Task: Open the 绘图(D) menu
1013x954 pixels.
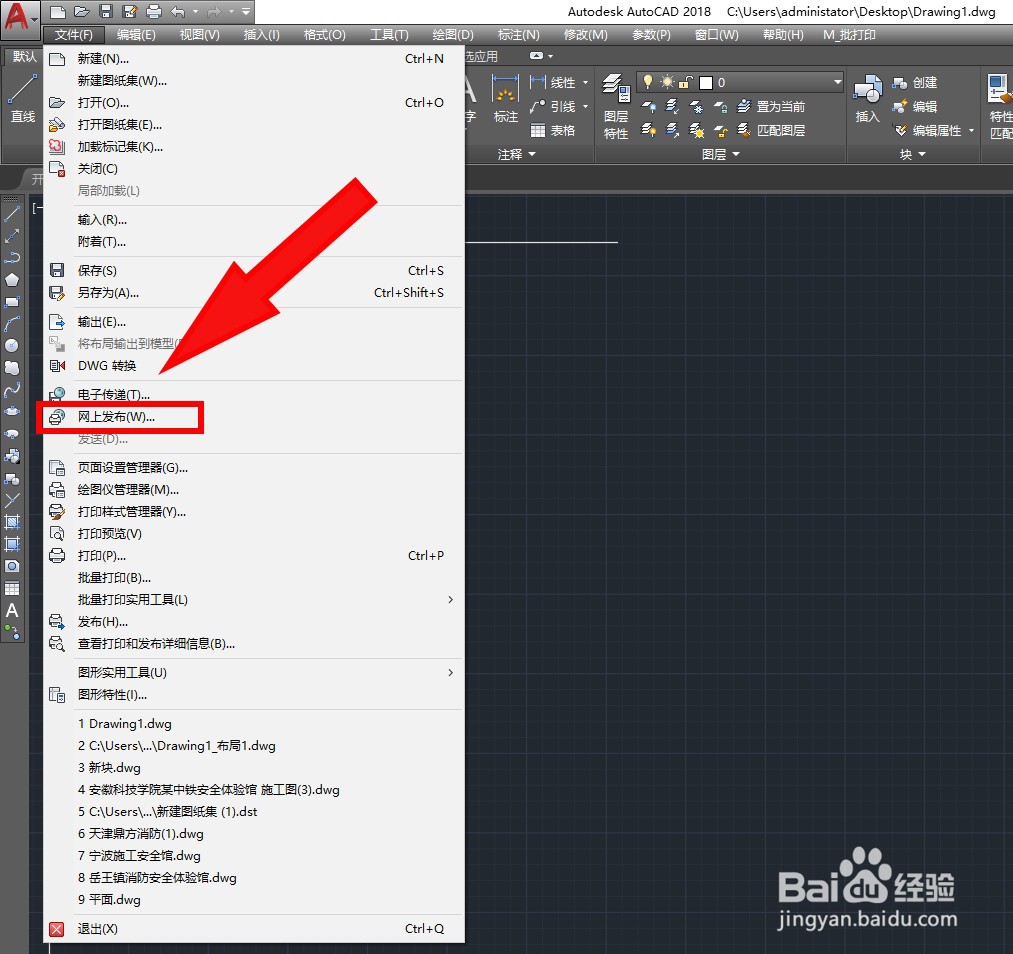Action: point(453,35)
